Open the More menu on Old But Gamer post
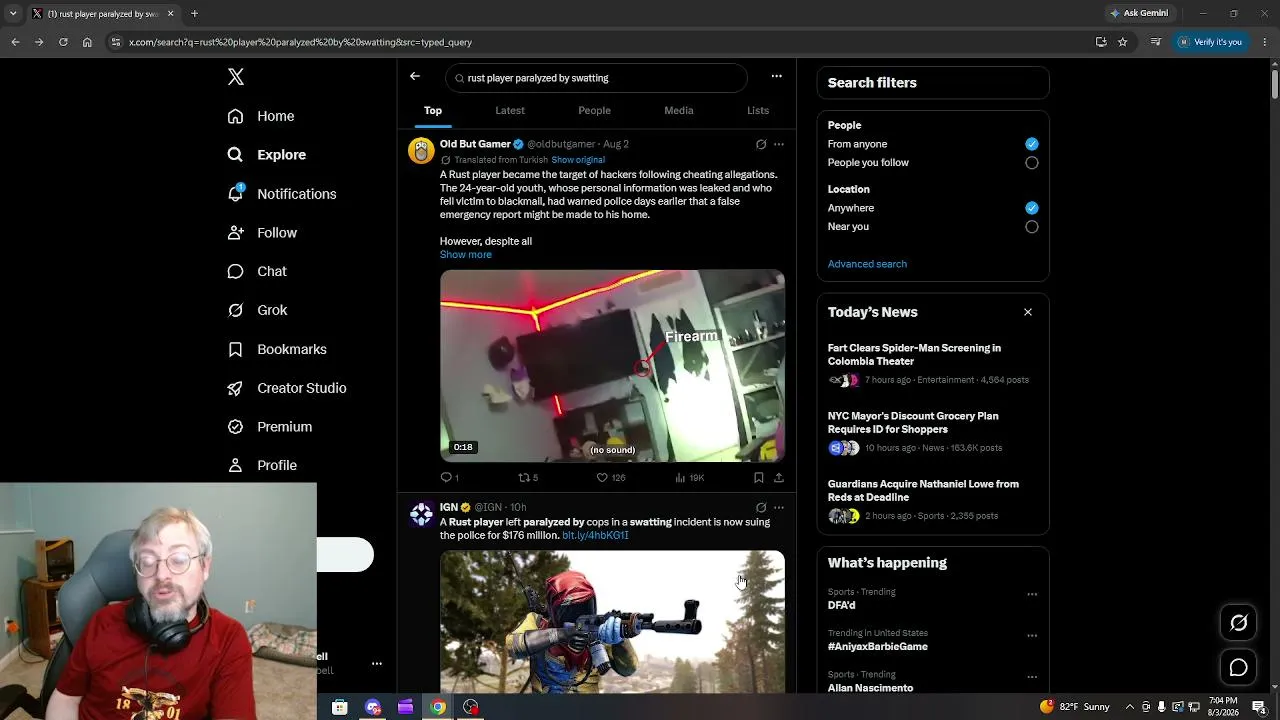The width and height of the screenshot is (1280, 720). pos(779,144)
